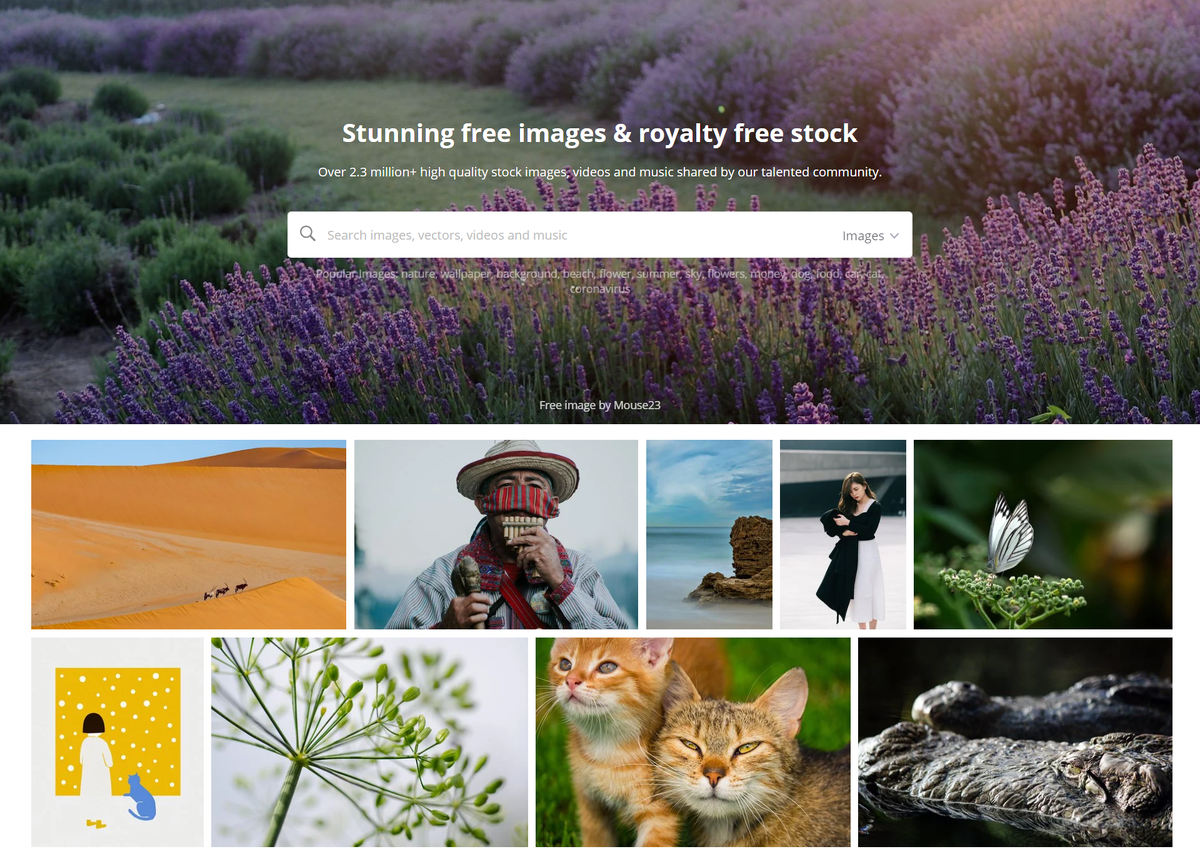View the sea rock coastline photo
The height and width of the screenshot is (854, 1200).
pyautogui.click(x=709, y=534)
